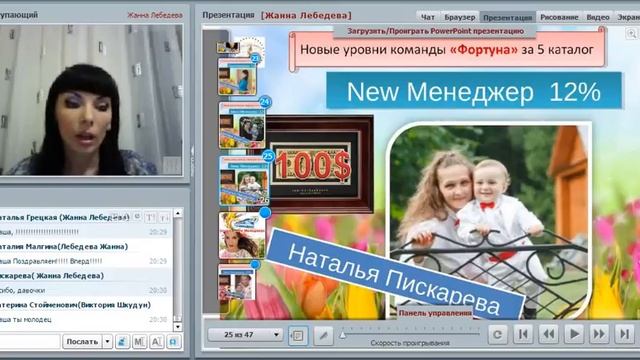Jump to the first slide
This screenshot has height=360, width=640.
coord(523,334)
